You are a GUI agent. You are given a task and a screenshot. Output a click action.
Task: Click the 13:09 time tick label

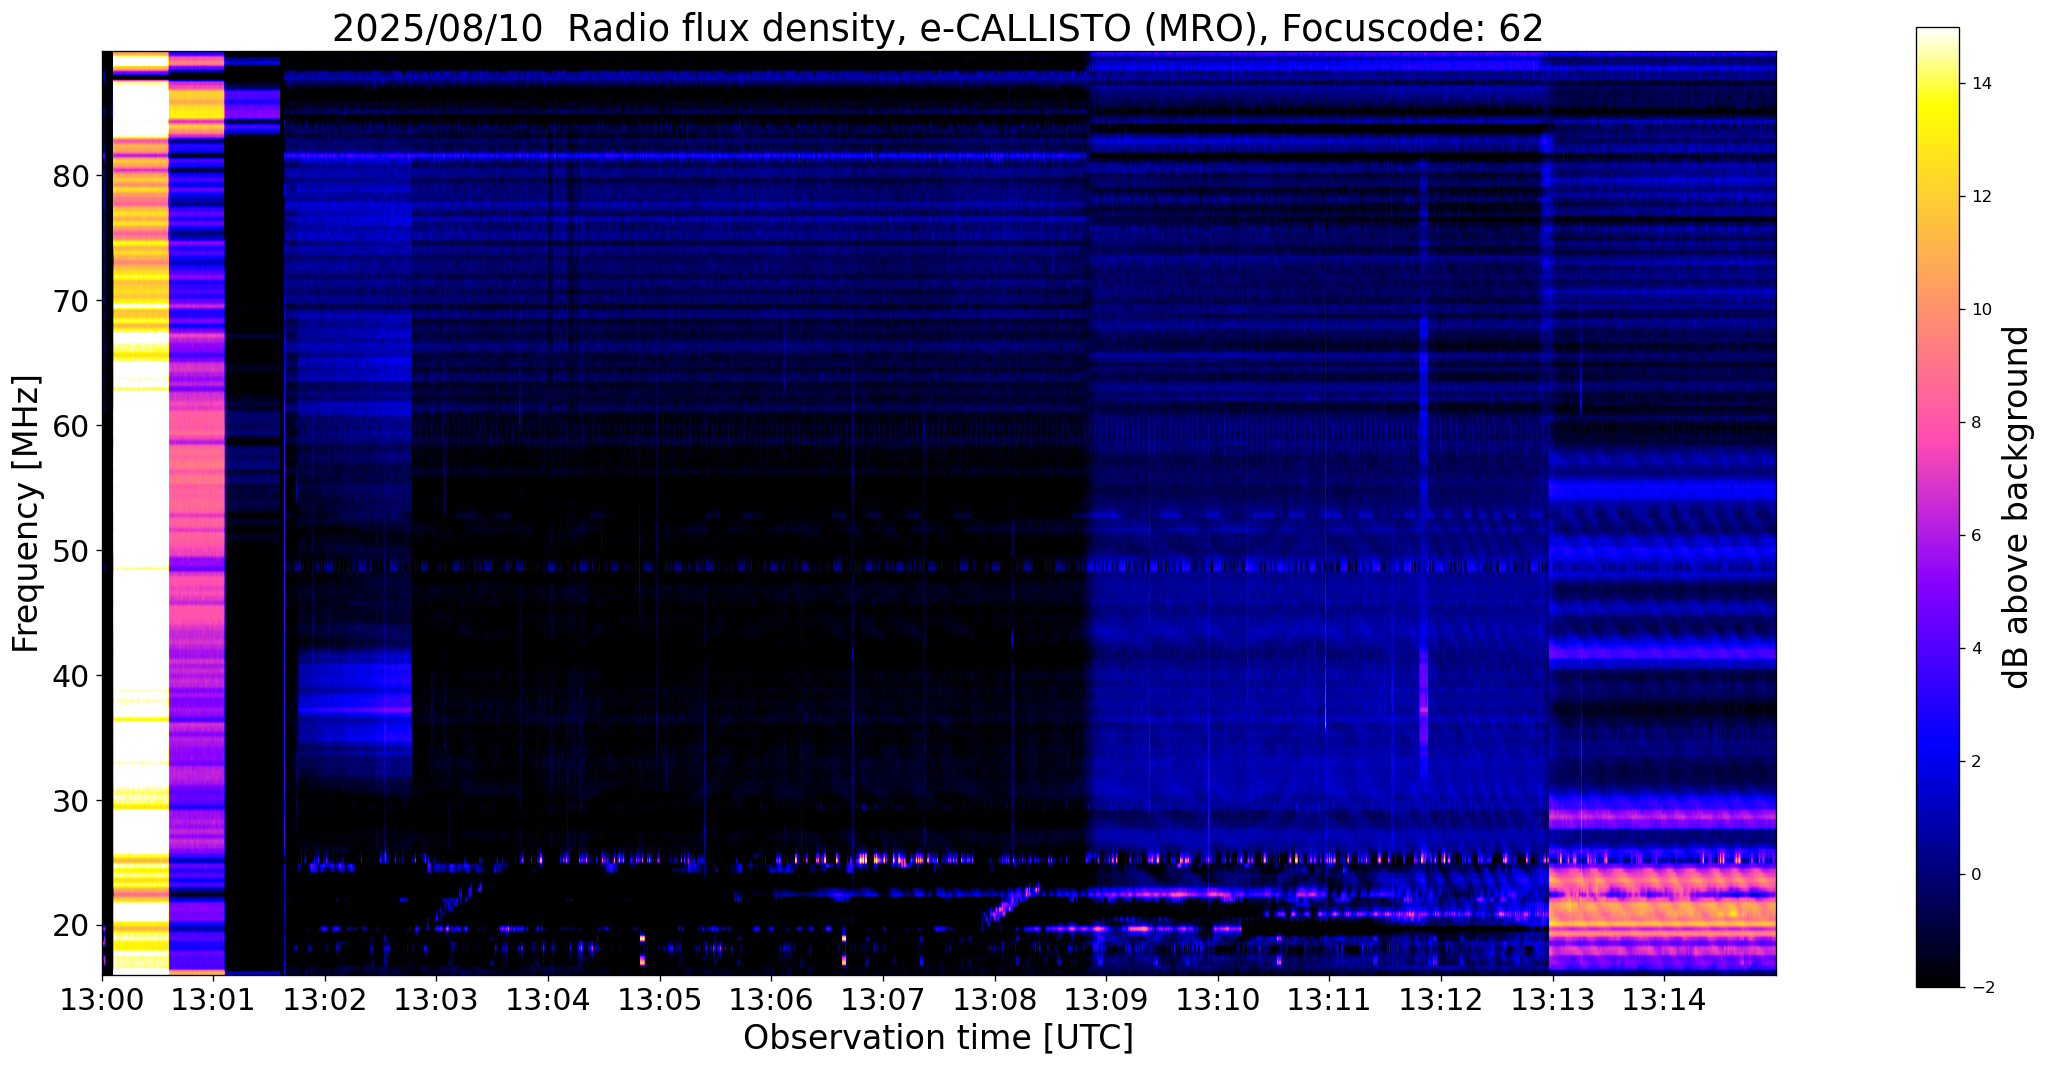pos(1106,1000)
